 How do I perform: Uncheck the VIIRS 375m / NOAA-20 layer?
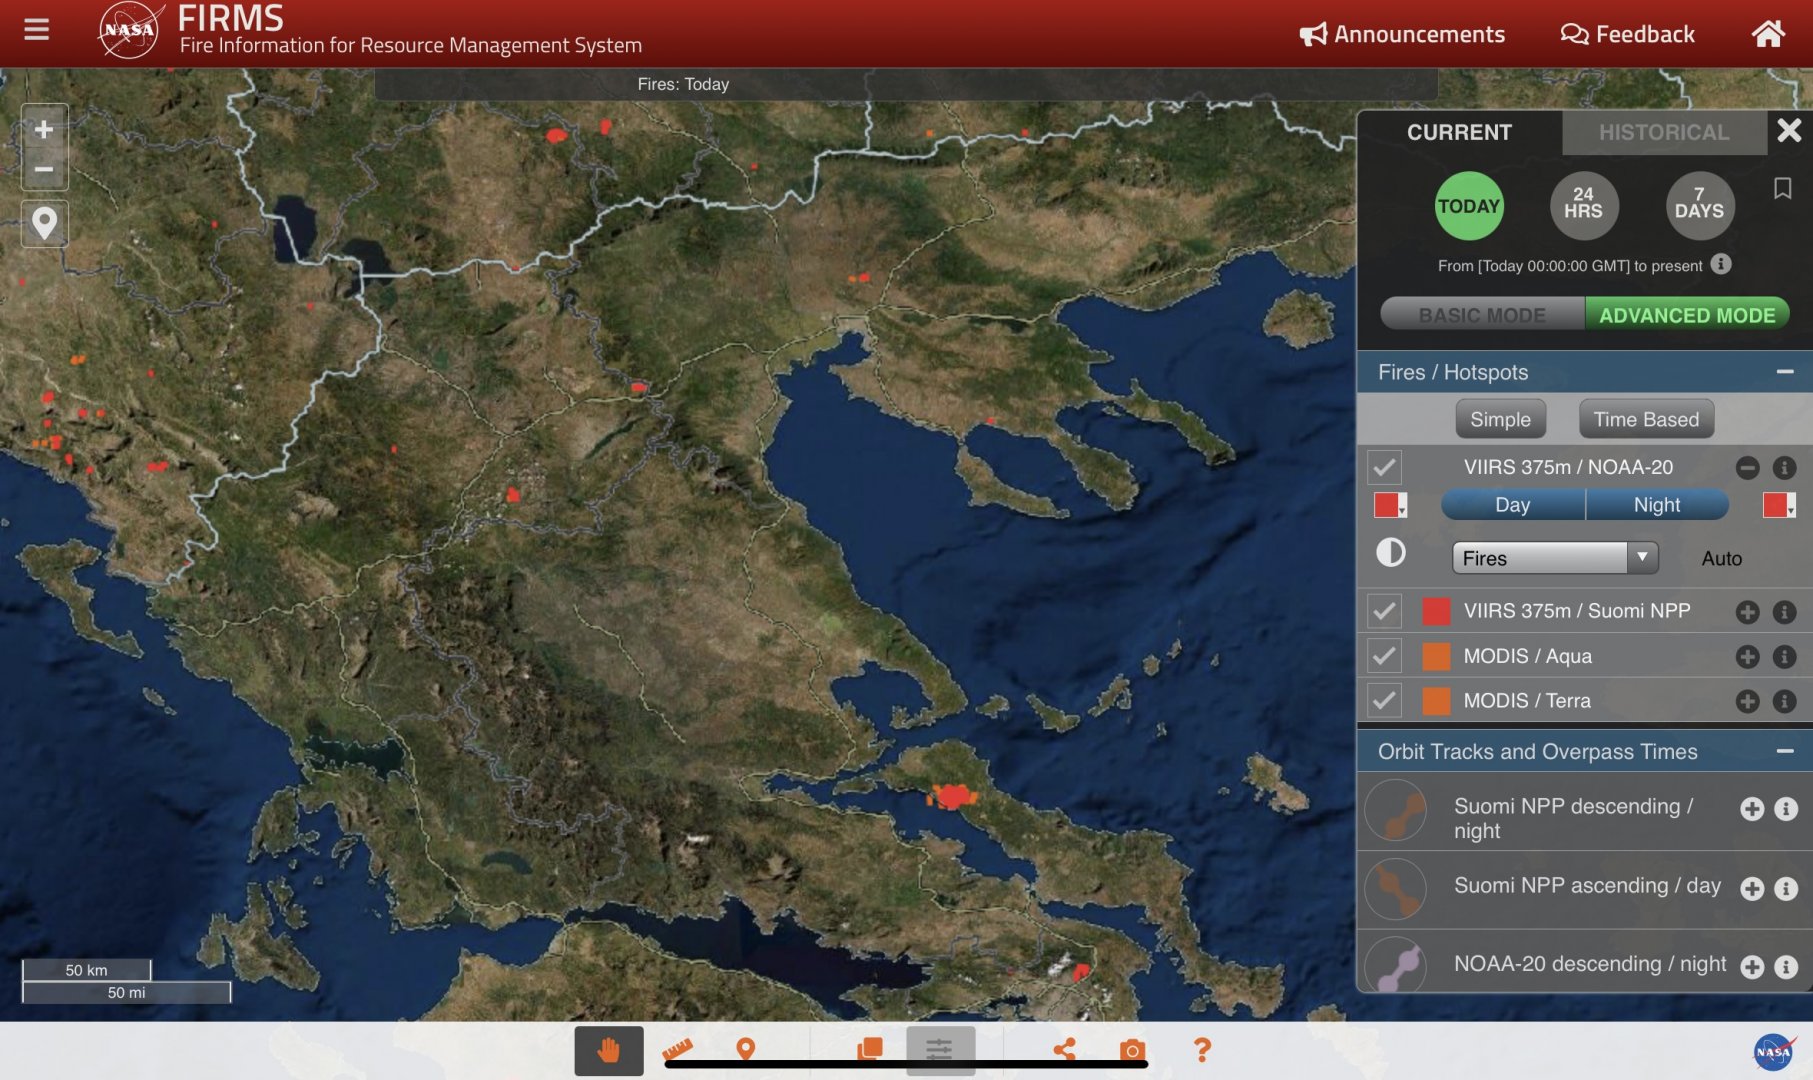1384,467
